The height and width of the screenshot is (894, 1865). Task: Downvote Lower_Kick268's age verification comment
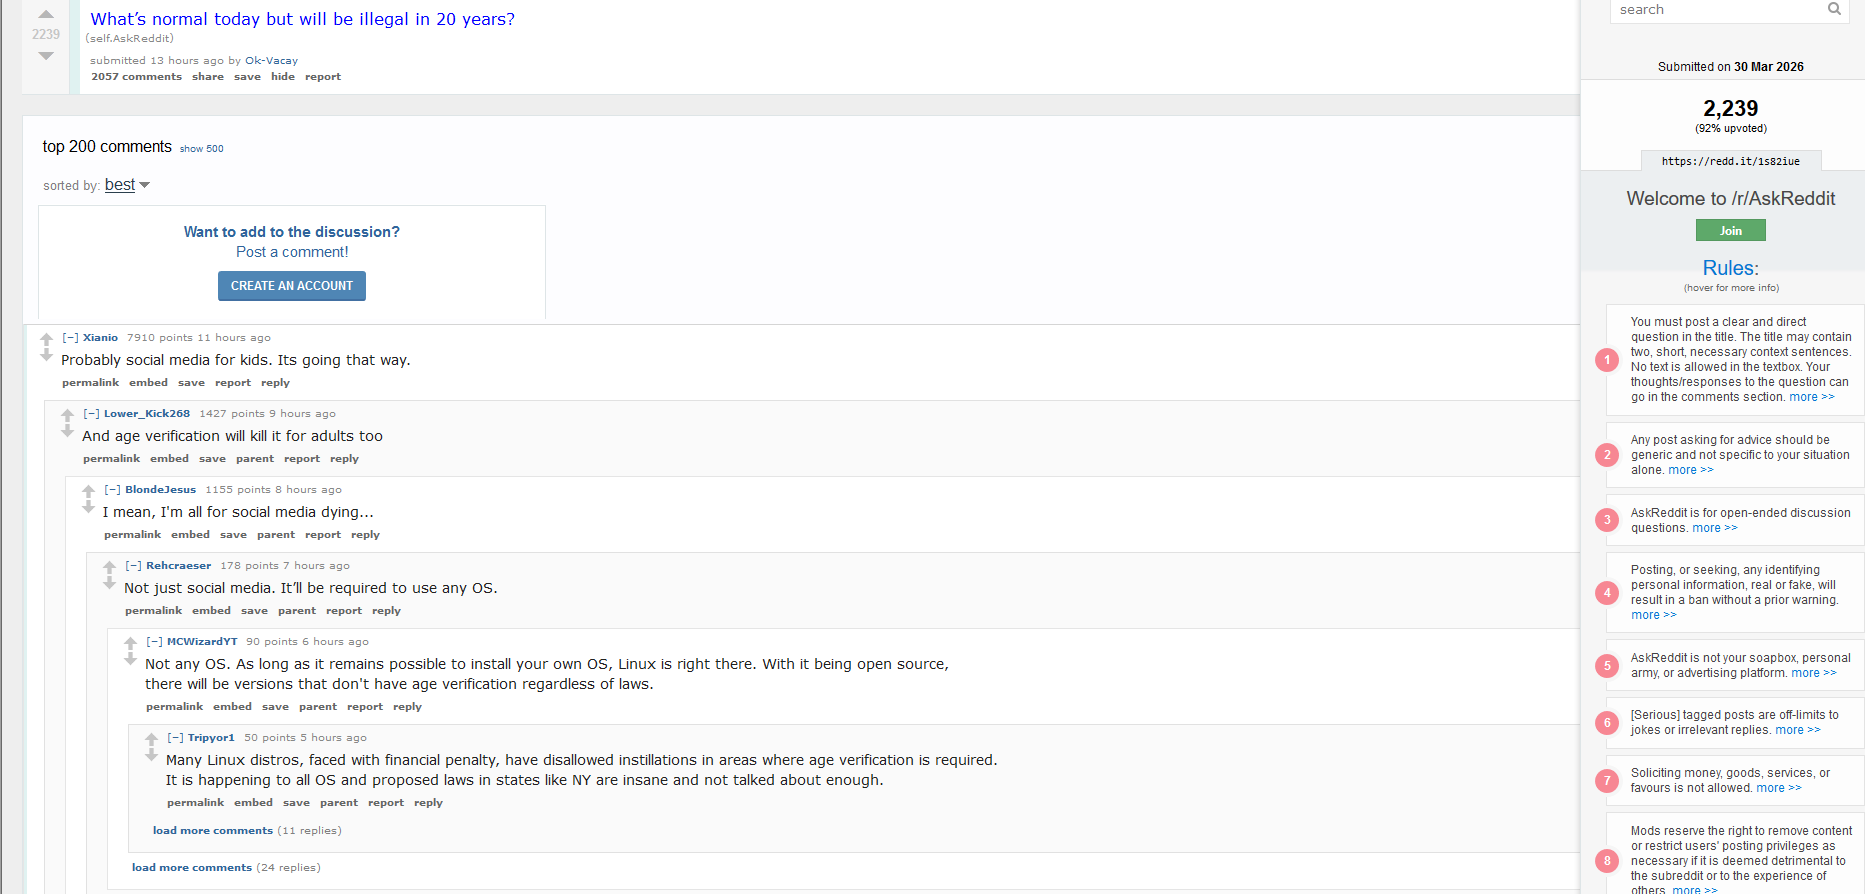click(x=67, y=432)
